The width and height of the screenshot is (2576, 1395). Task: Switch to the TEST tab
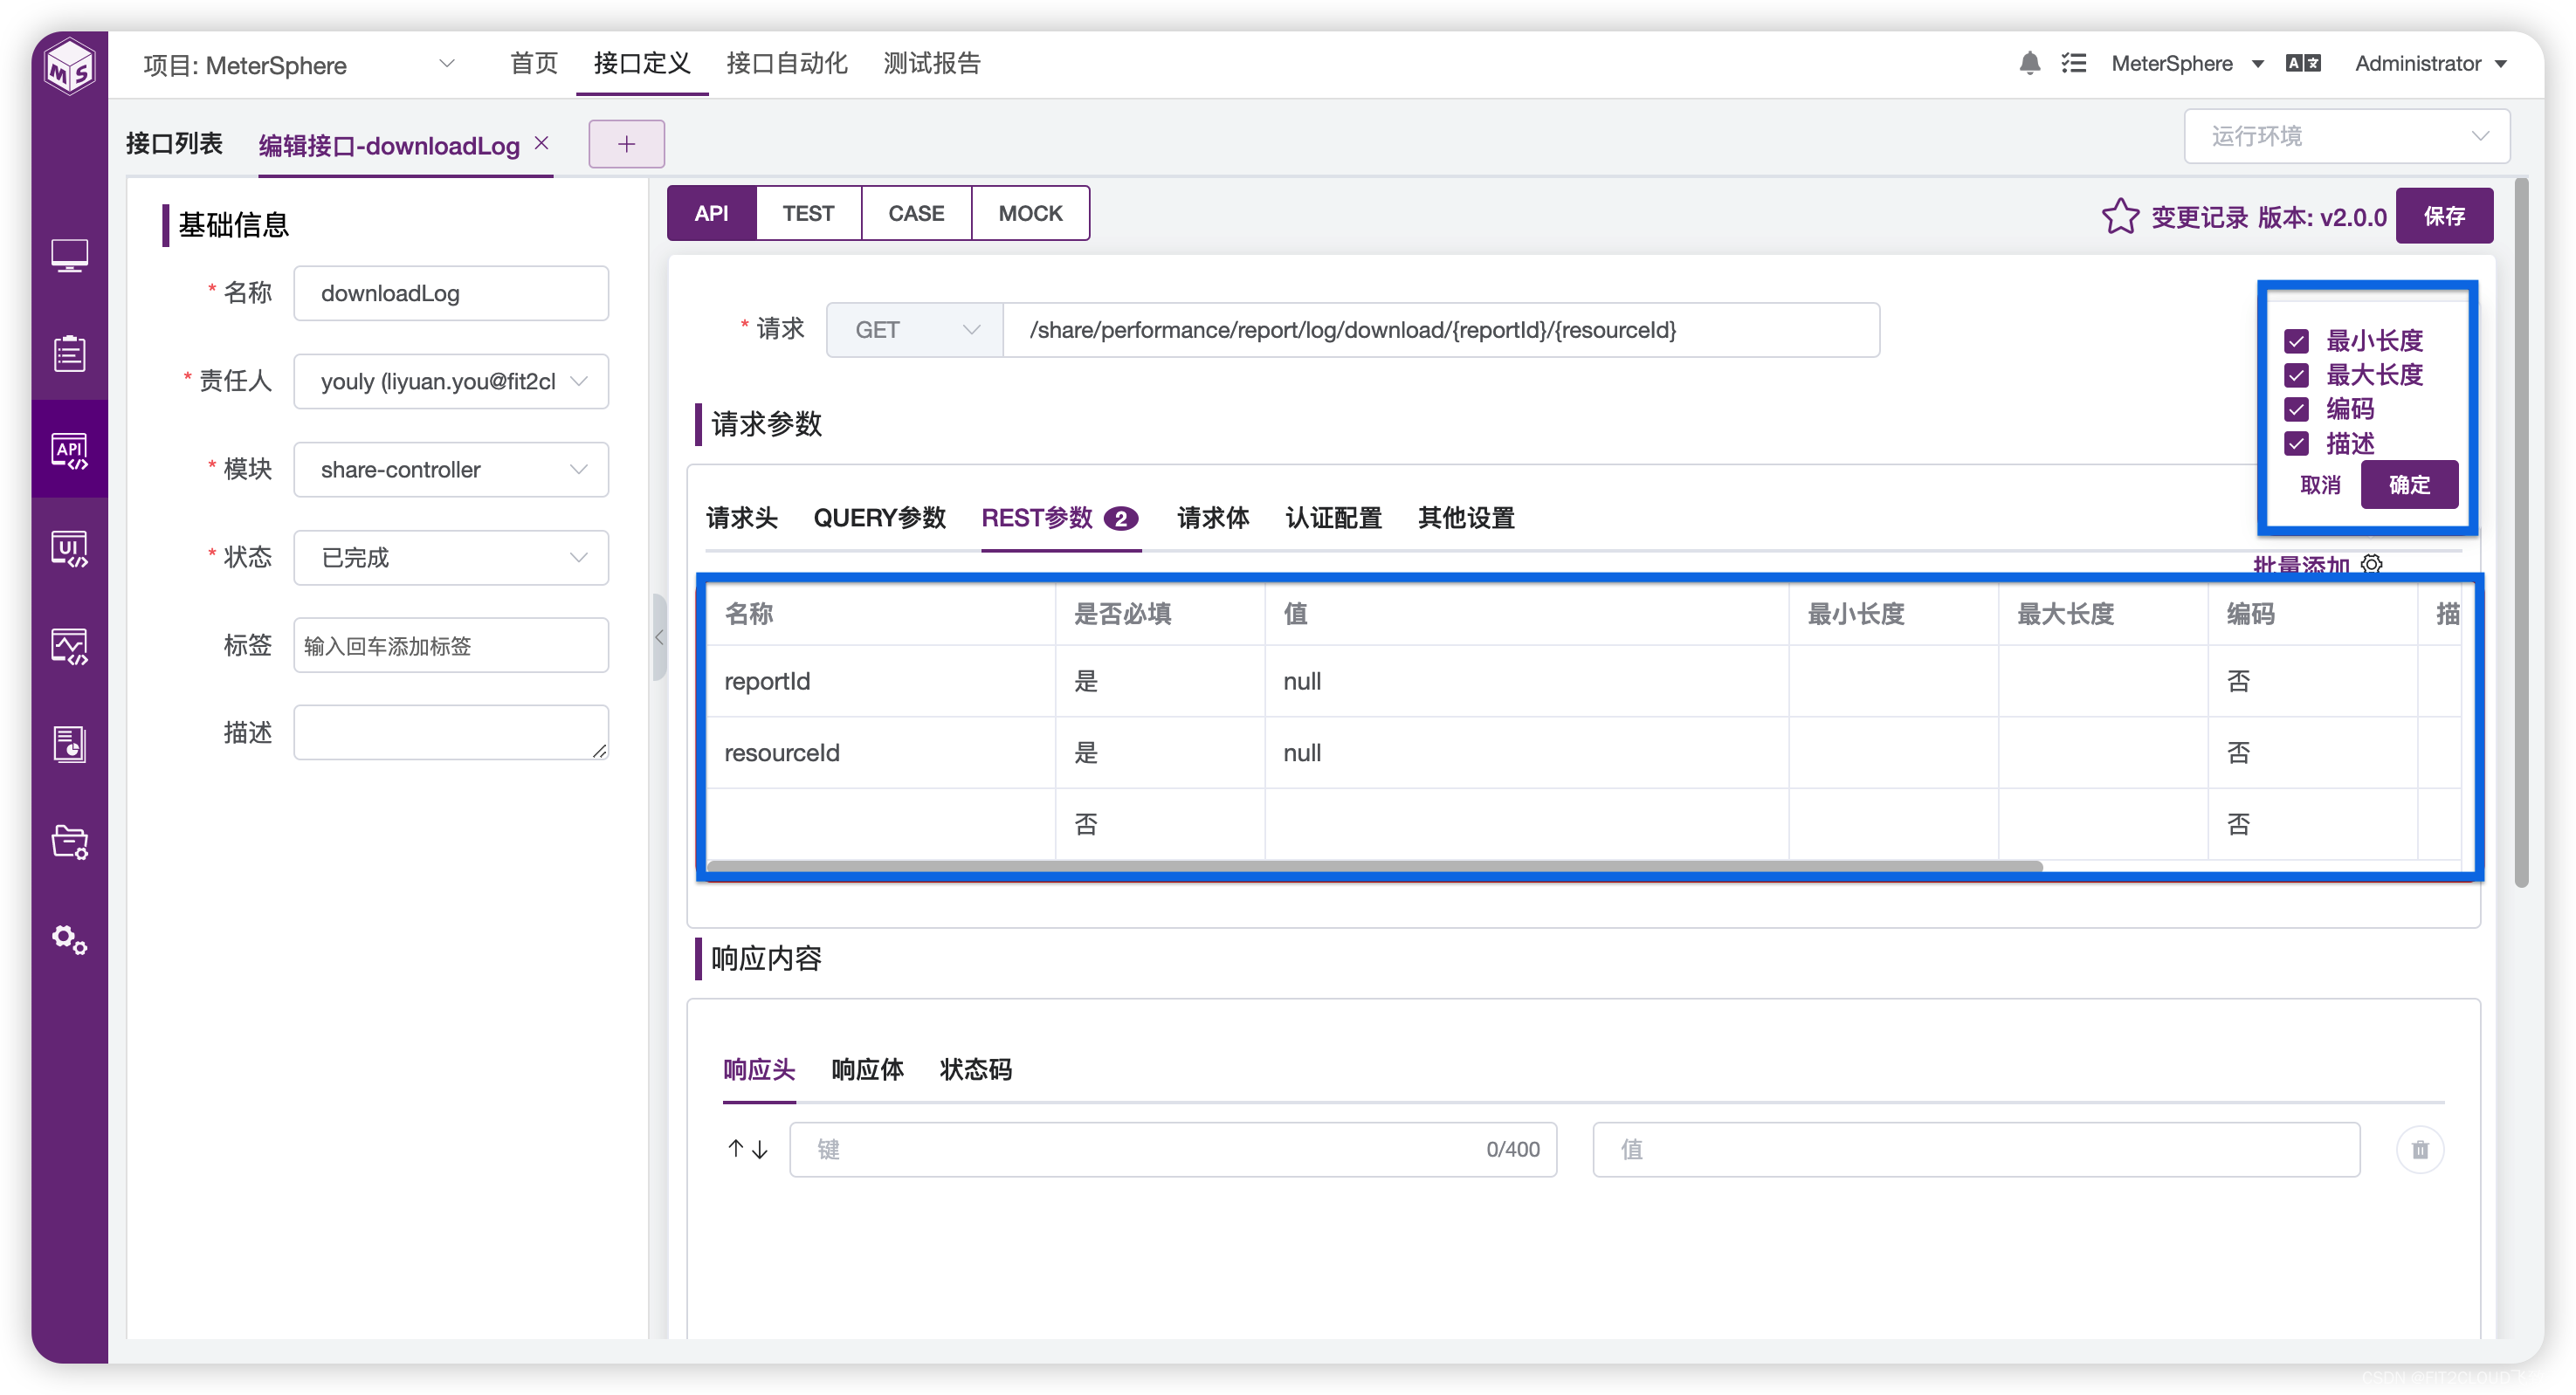804,211
